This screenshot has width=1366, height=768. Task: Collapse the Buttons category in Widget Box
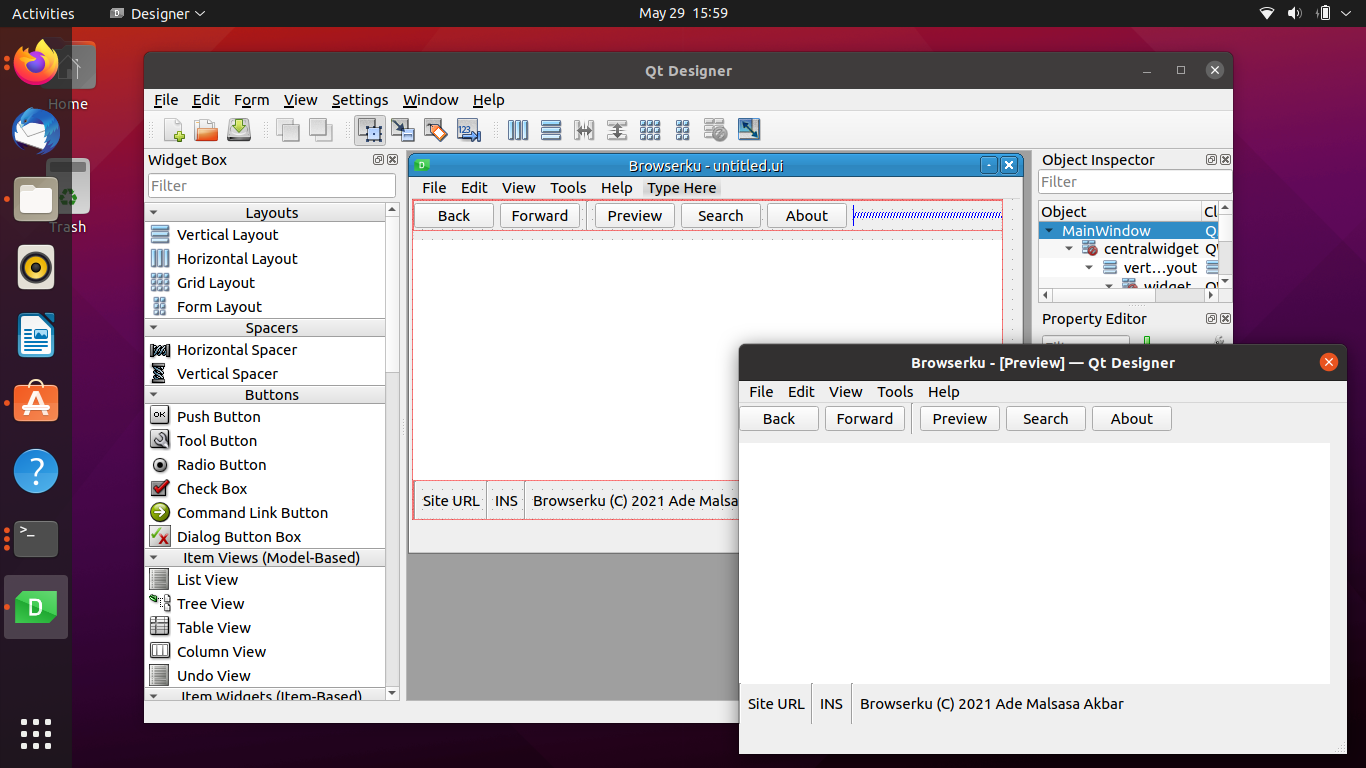[154, 394]
